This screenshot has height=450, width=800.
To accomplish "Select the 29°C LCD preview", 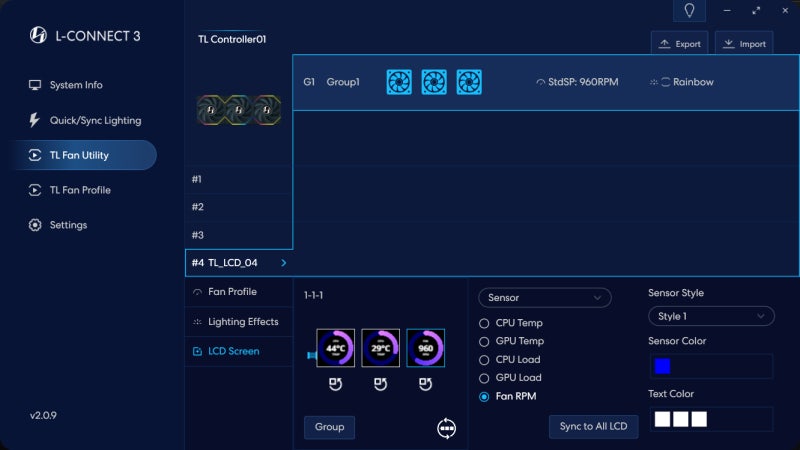I will click(380, 348).
